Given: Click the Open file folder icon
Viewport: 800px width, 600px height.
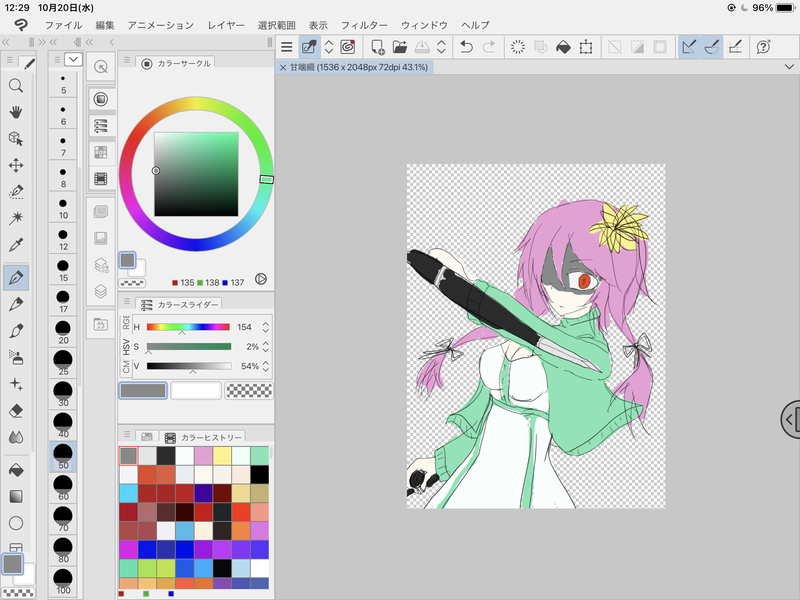Looking at the screenshot, I should pyautogui.click(x=400, y=46).
